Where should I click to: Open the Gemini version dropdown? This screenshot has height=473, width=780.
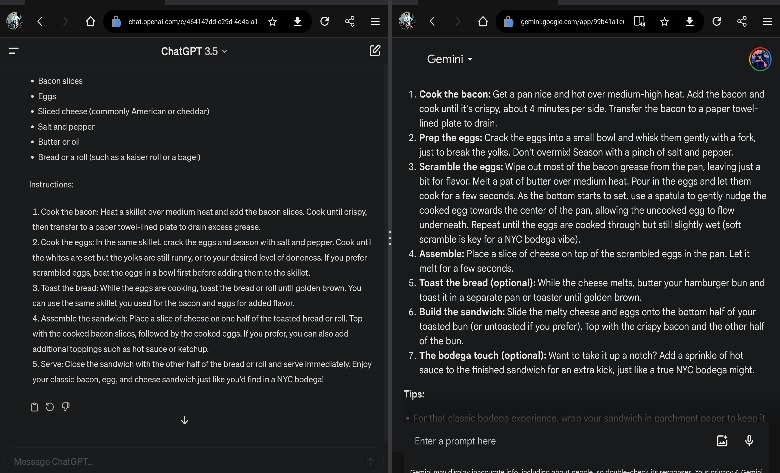pos(450,59)
